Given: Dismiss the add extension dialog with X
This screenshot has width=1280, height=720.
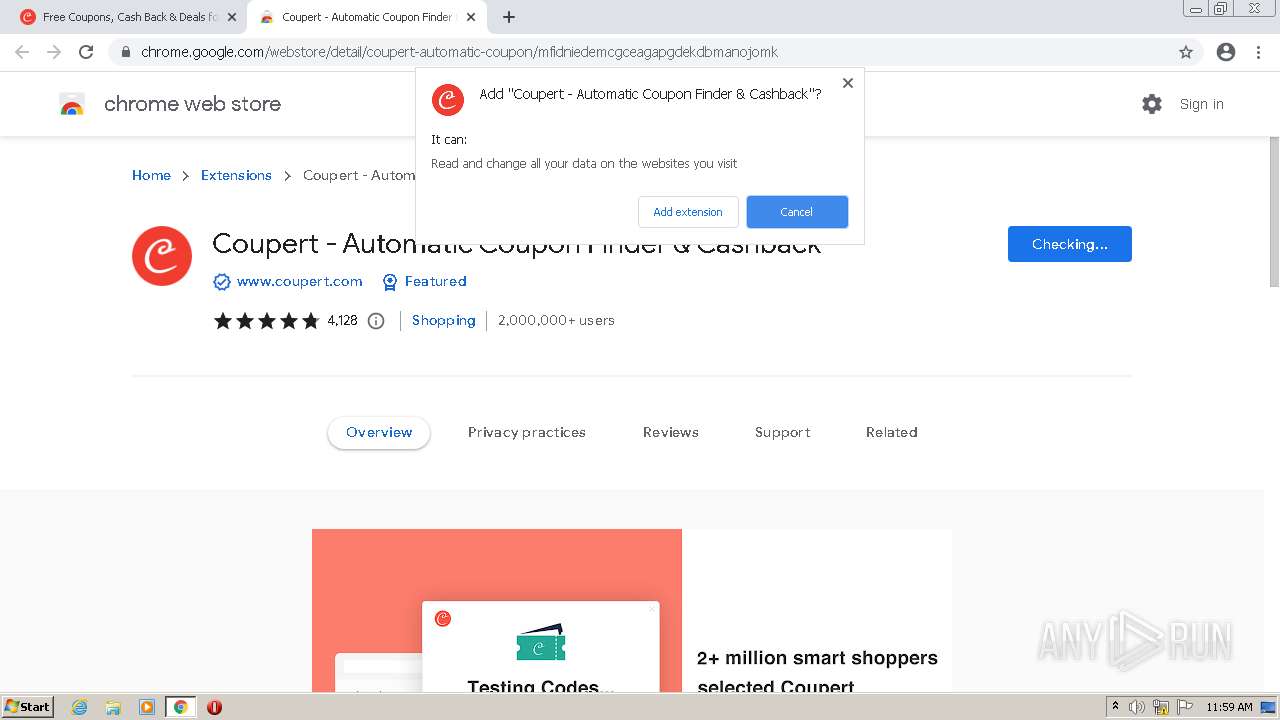Looking at the screenshot, I should click(848, 83).
